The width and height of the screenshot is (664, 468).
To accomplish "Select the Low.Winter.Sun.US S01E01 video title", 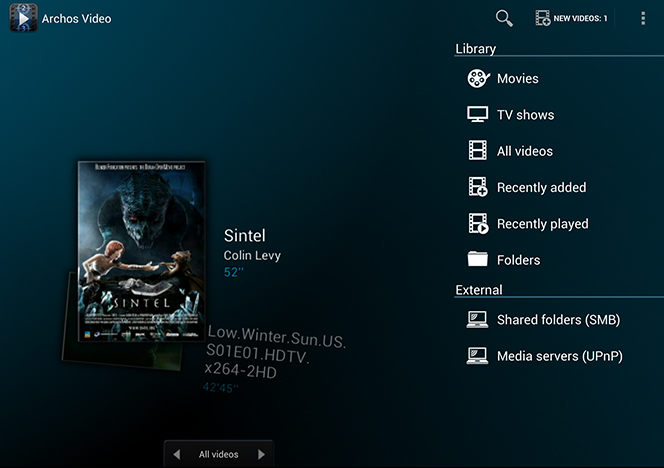I will [x=275, y=352].
